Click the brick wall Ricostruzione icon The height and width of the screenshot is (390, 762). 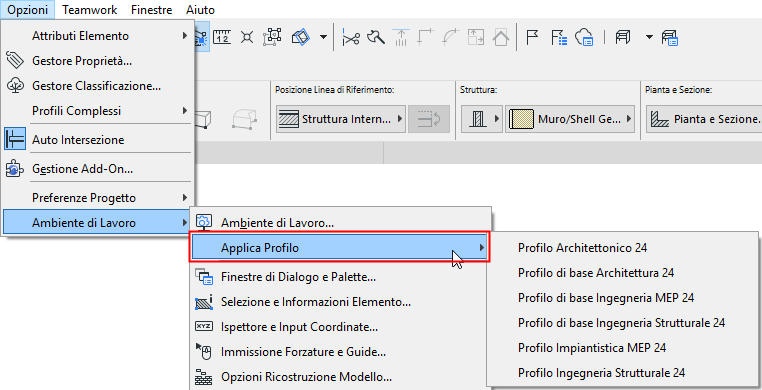point(204,377)
